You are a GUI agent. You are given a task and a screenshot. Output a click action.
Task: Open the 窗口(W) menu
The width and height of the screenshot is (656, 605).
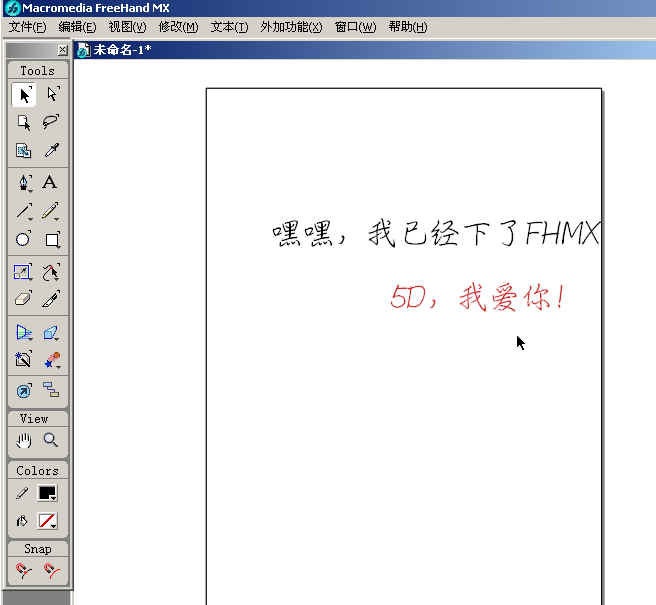tap(356, 27)
